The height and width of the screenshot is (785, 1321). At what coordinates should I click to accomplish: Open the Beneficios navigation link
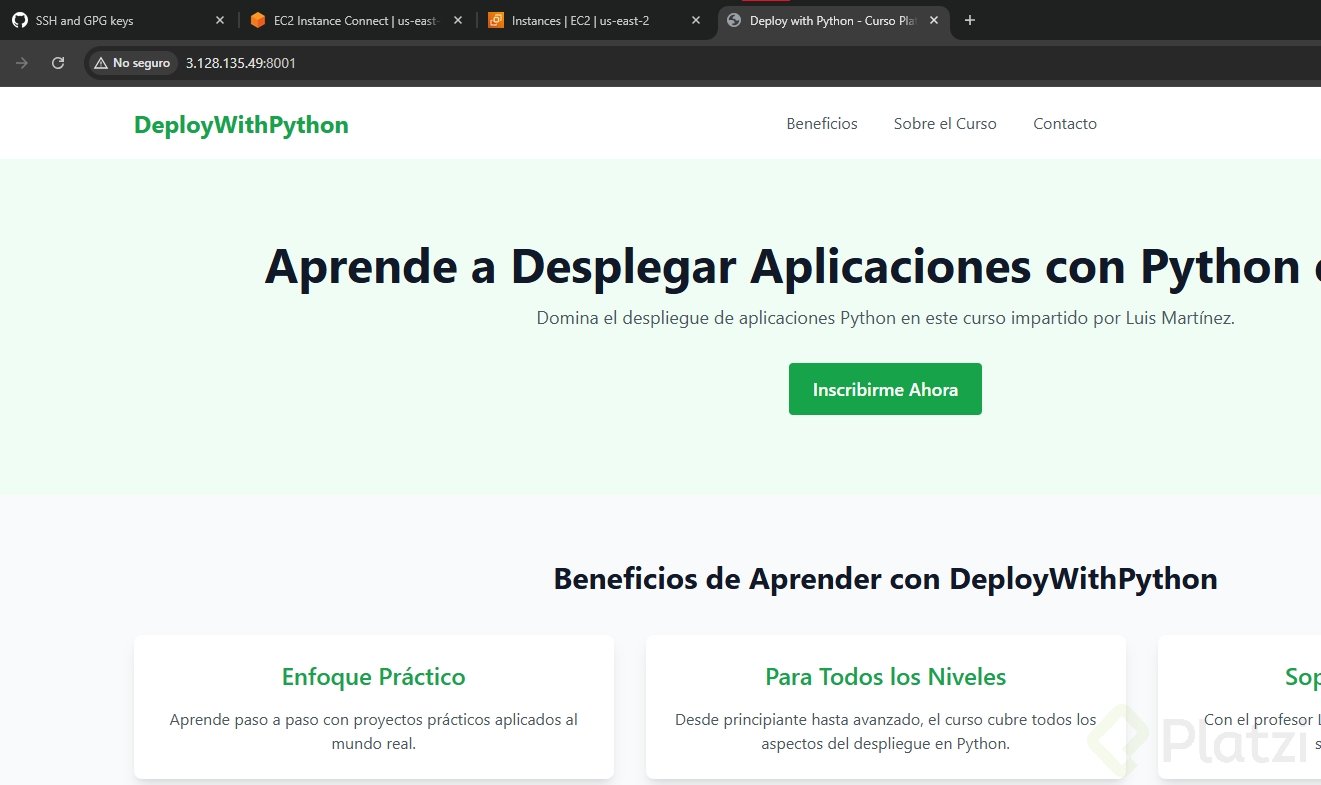[822, 124]
